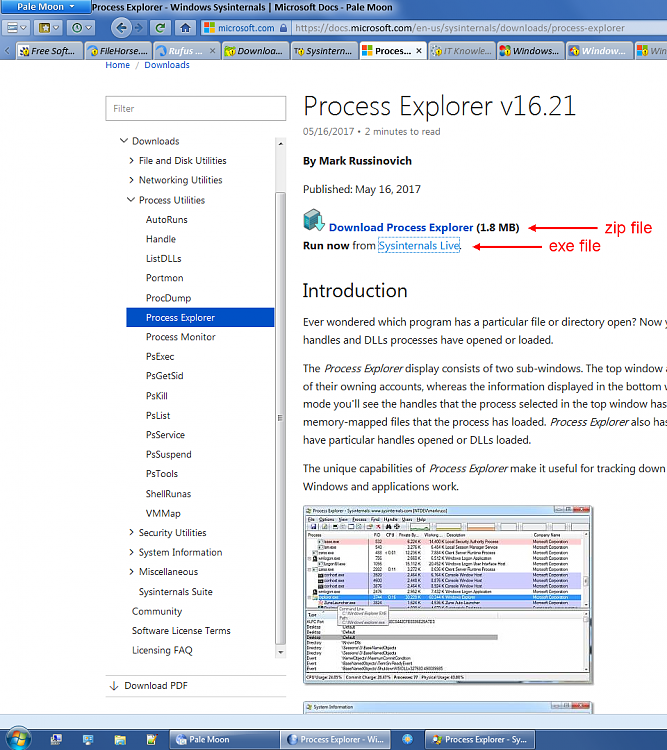
Task: Open the Pale Moon application menu button
Action: click(x=45, y=7)
